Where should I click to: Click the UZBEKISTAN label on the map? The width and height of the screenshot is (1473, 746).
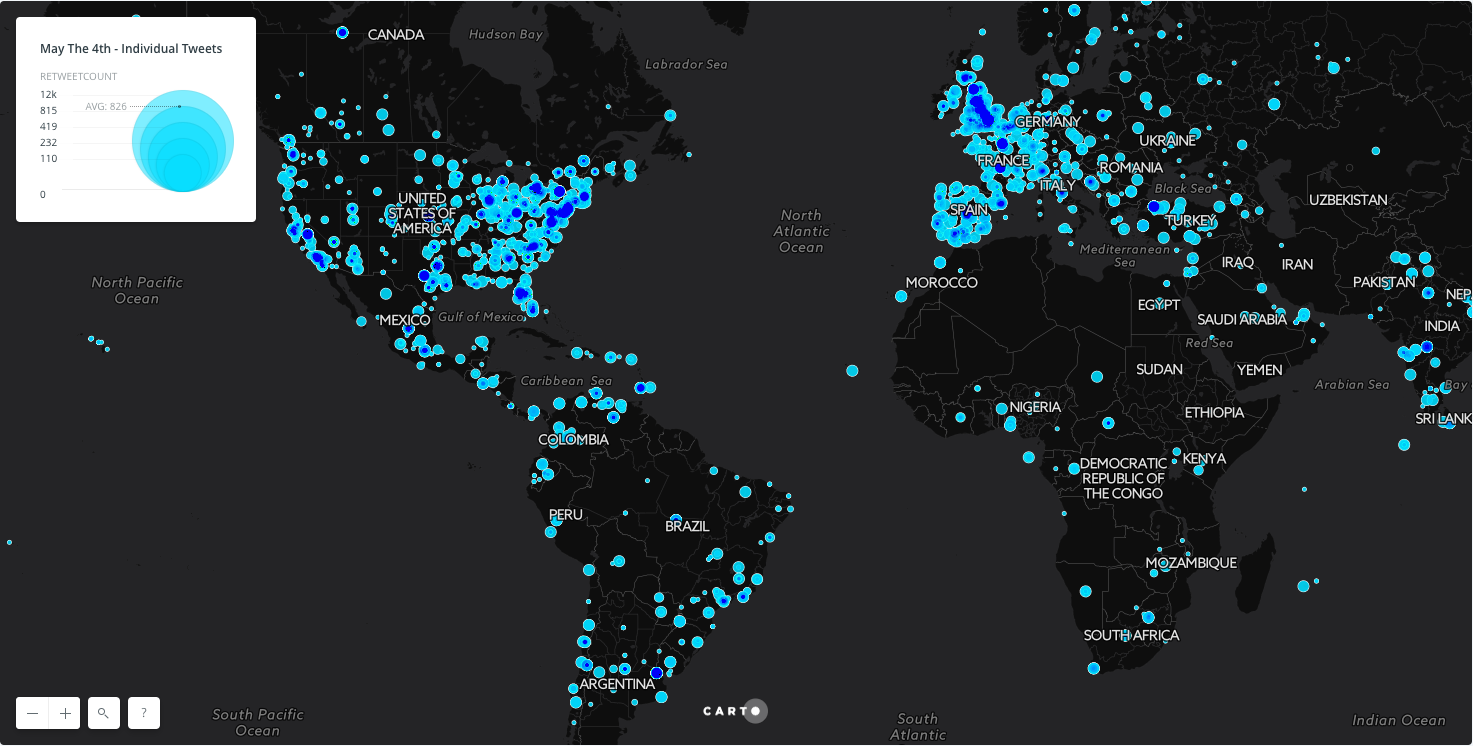coord(1348,200)
